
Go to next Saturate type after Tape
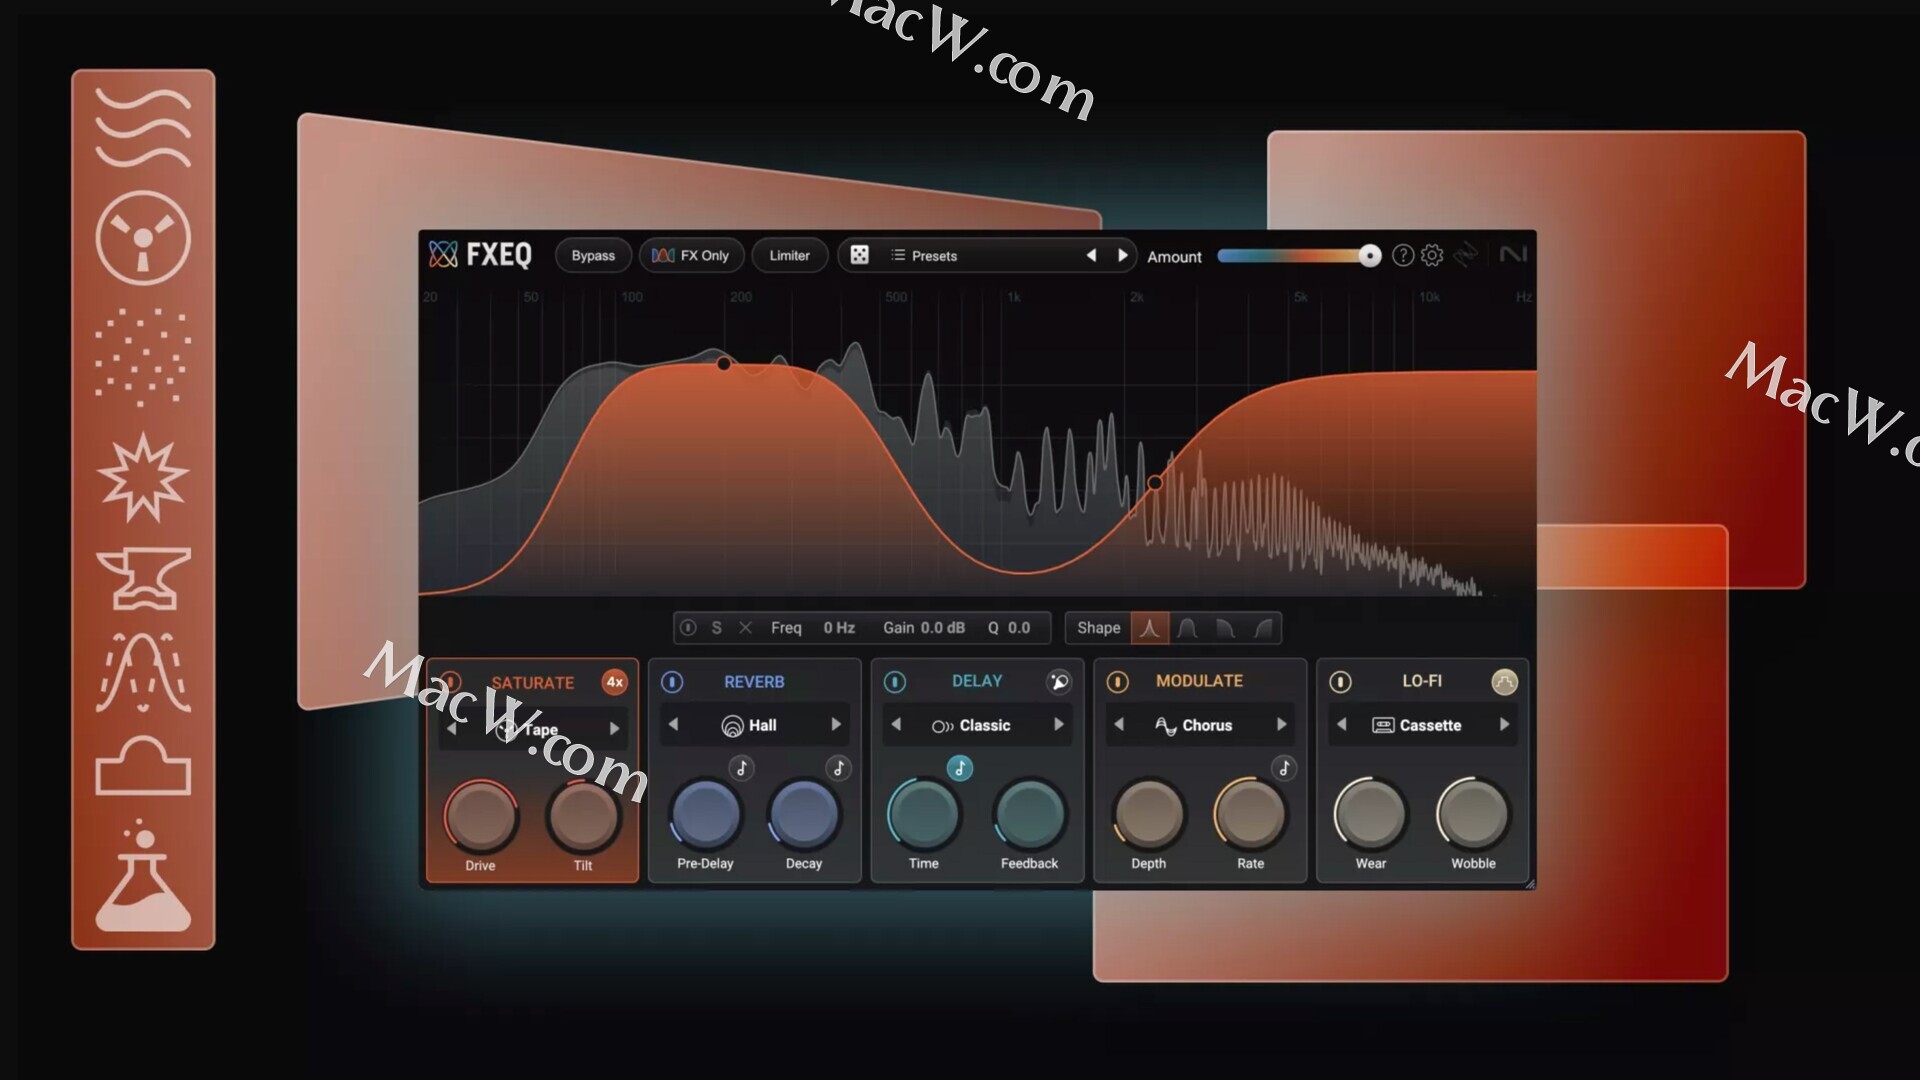coord(615,729)
